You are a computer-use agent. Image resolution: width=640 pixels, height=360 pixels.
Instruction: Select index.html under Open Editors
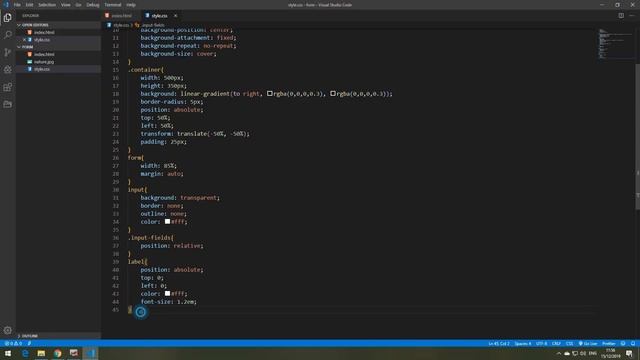point(58,32)
